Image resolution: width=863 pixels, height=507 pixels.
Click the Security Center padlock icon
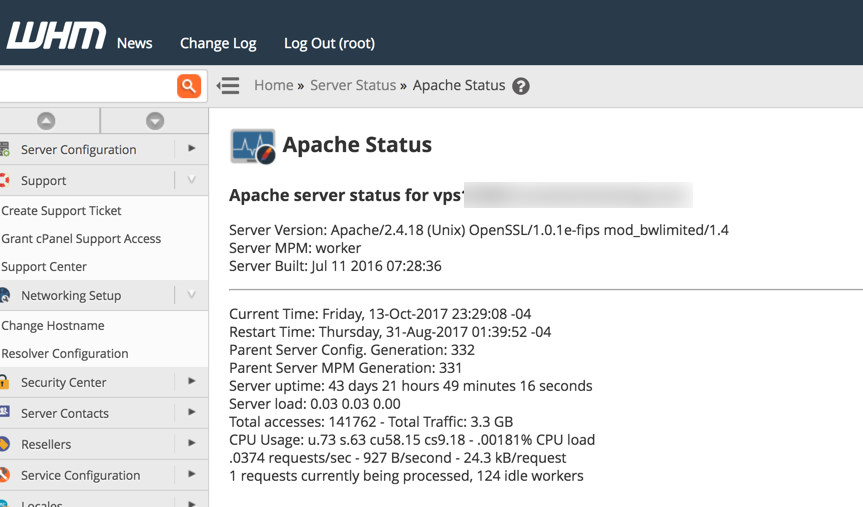click(x=5, y=382)
